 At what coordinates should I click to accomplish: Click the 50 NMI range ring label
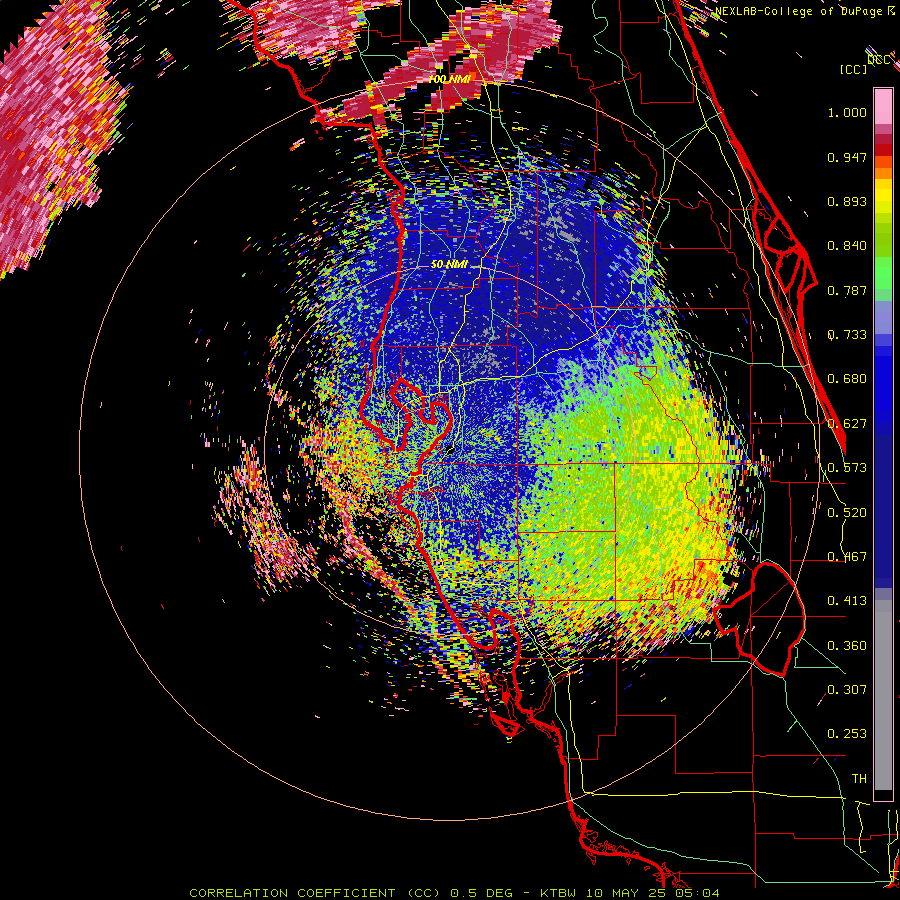449,265
